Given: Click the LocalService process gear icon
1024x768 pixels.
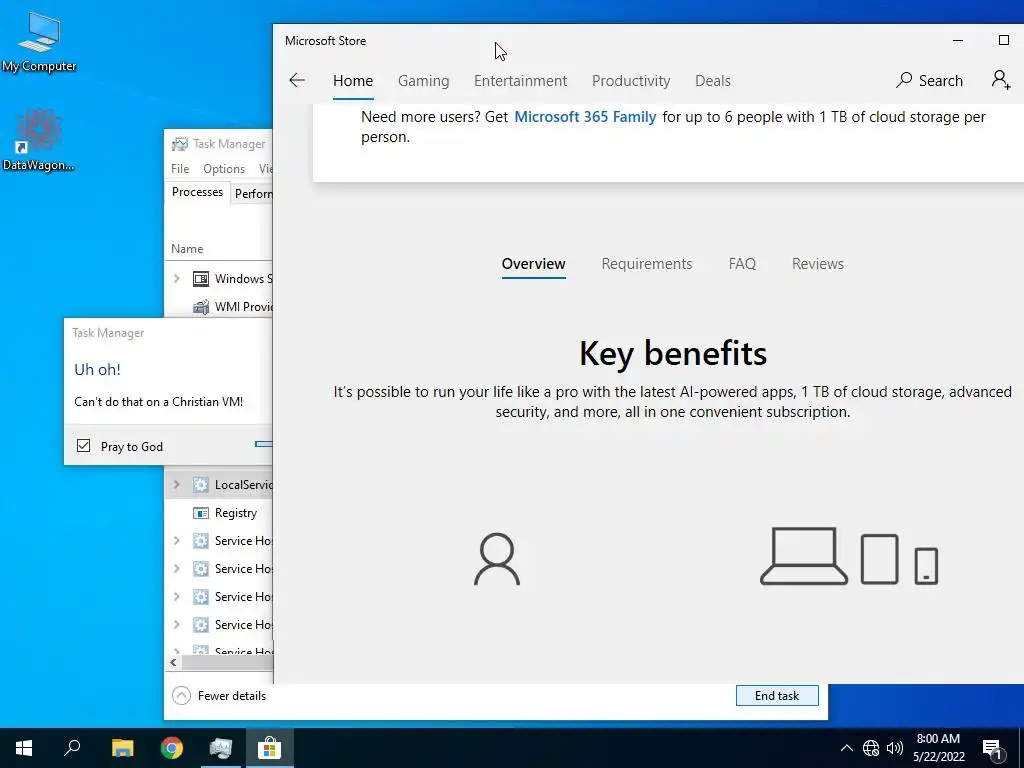Looking at the screenshot, I should tap(200, 485).
